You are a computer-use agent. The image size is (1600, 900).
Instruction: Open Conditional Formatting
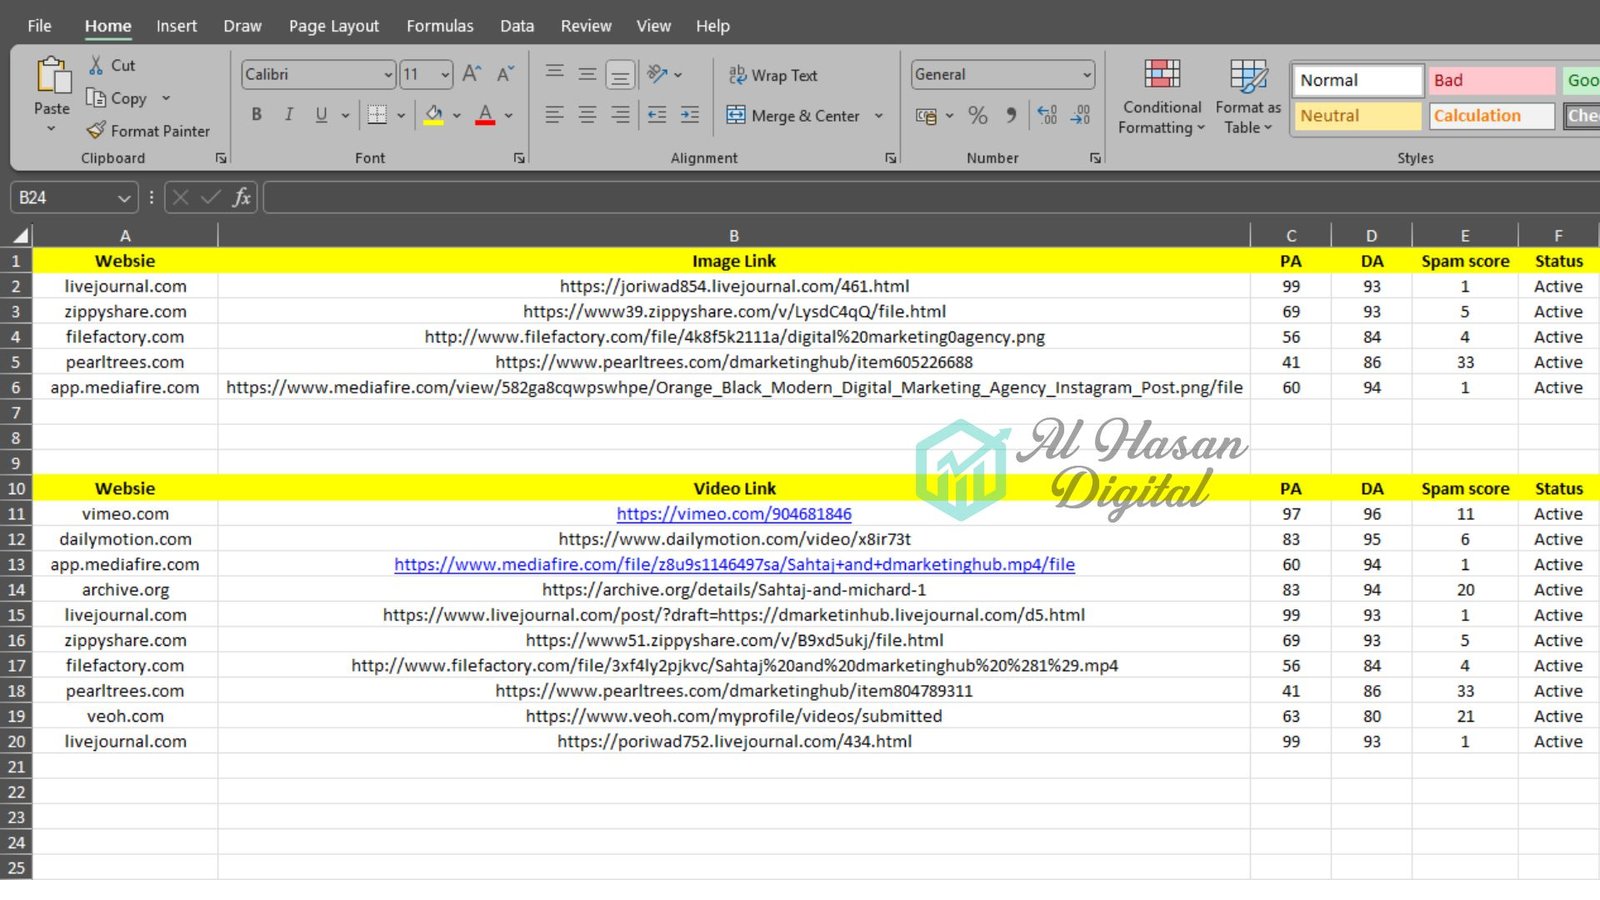pyautogui.click(x=1161, y=96)
